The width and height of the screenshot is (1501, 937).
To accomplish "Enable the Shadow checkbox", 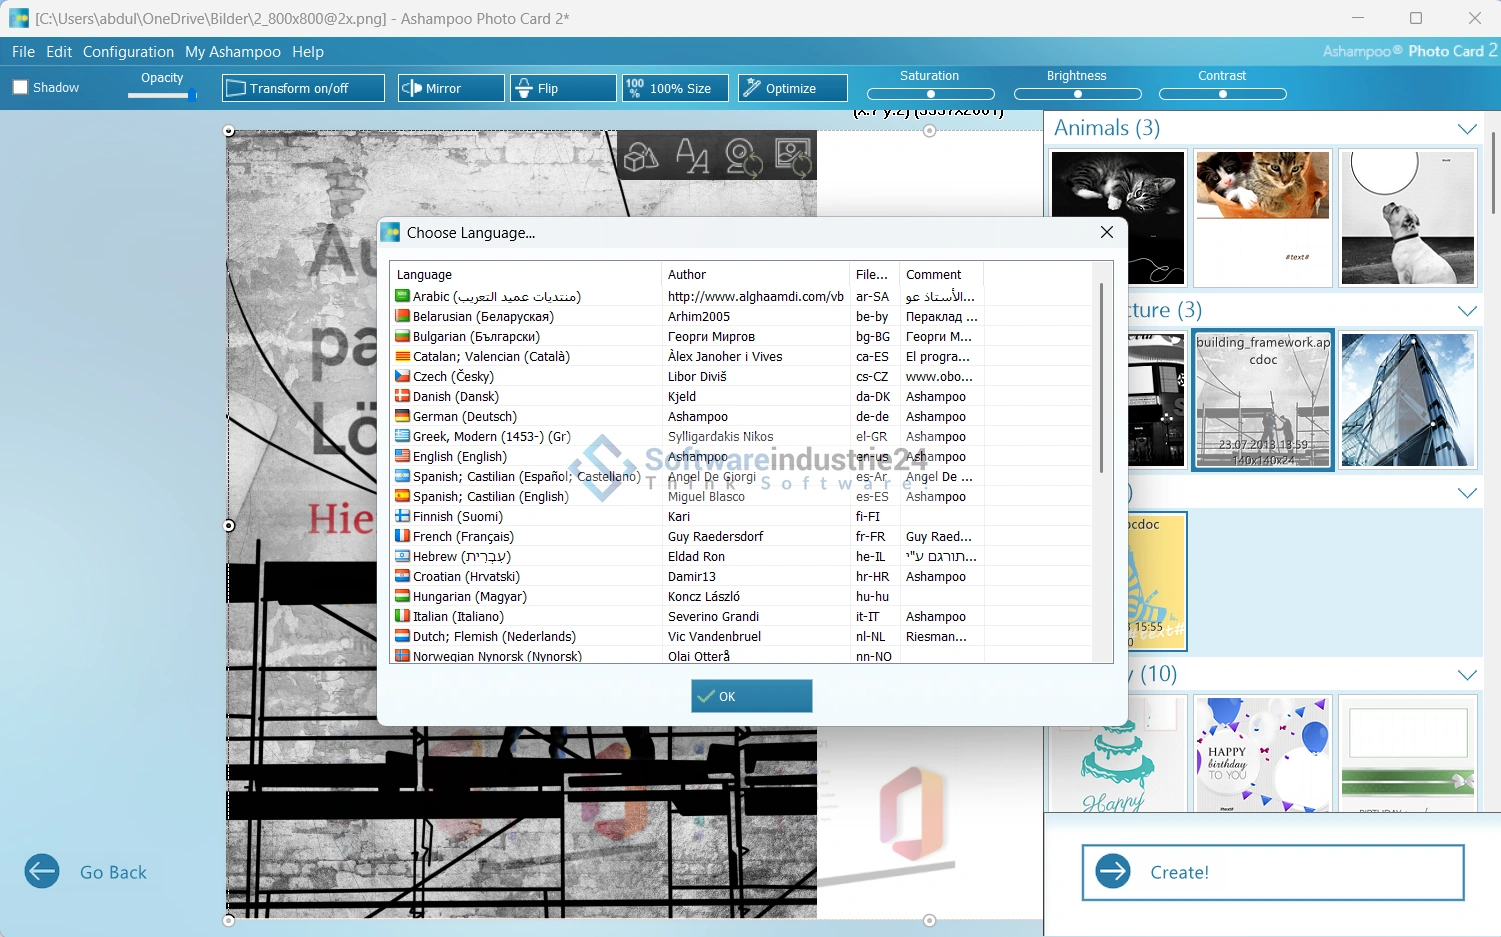I will [x=20, y=88].
